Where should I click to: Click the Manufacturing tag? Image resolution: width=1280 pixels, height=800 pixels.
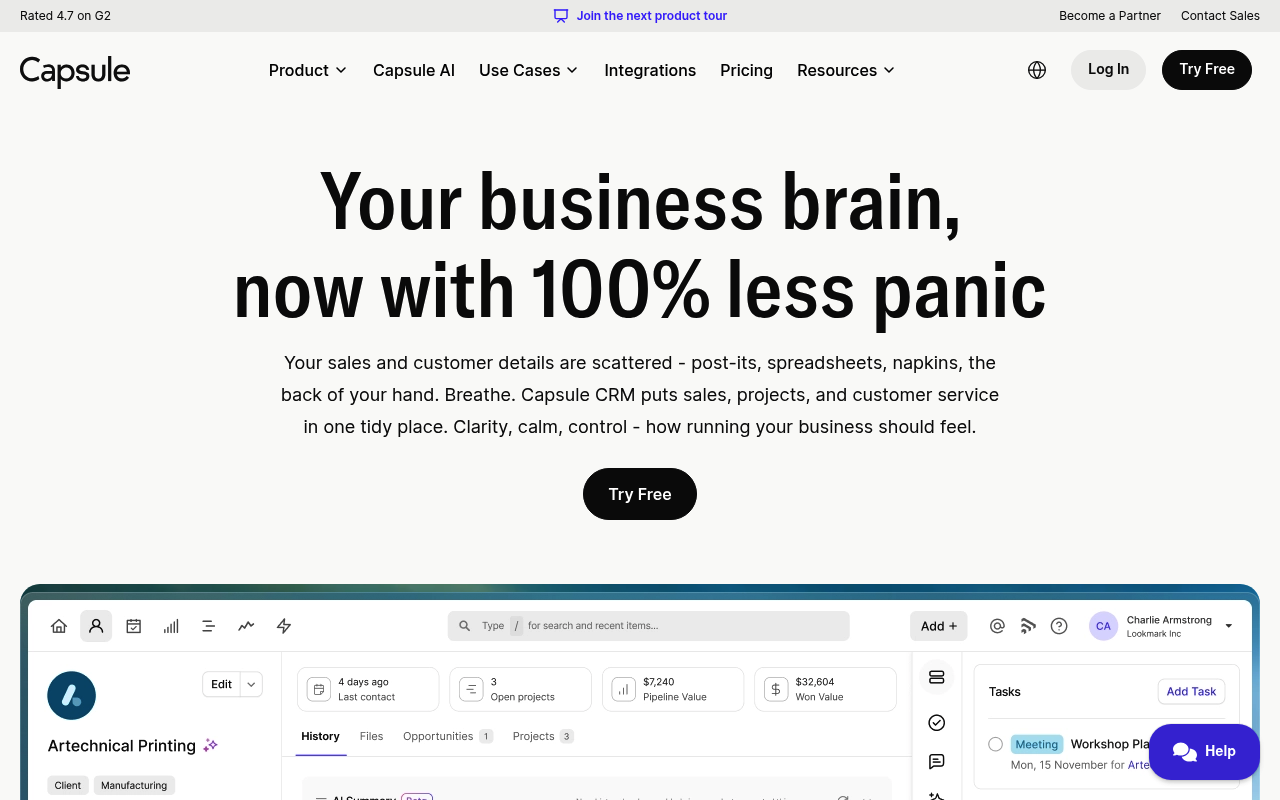134,785
